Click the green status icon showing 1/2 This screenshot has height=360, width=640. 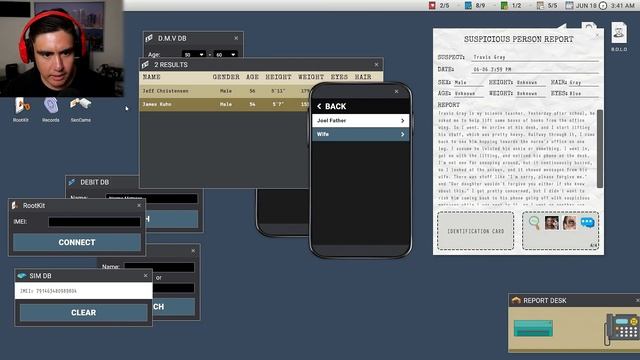tap(504, 5)
